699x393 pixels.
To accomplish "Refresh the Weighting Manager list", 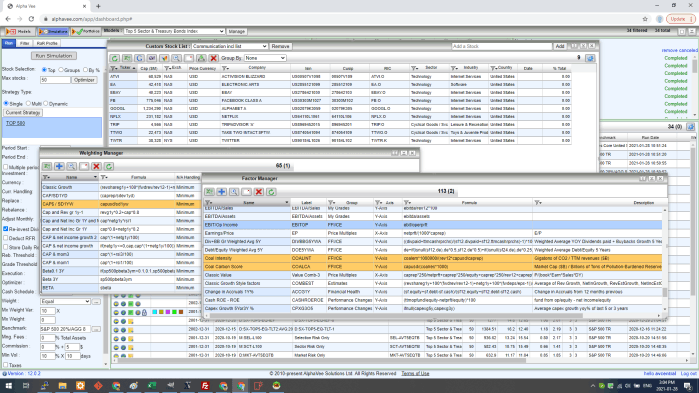I will 109,166.
